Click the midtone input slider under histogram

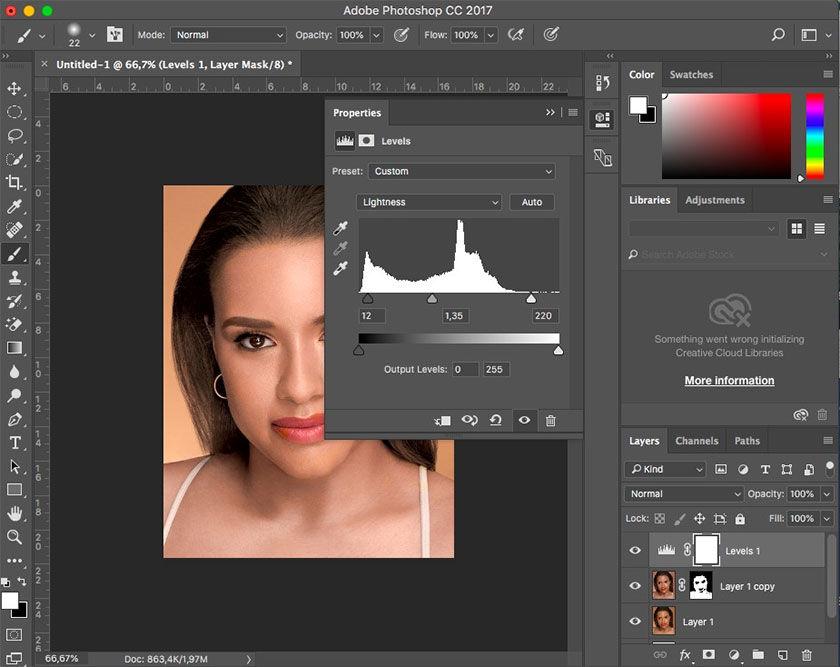[432, 298]
